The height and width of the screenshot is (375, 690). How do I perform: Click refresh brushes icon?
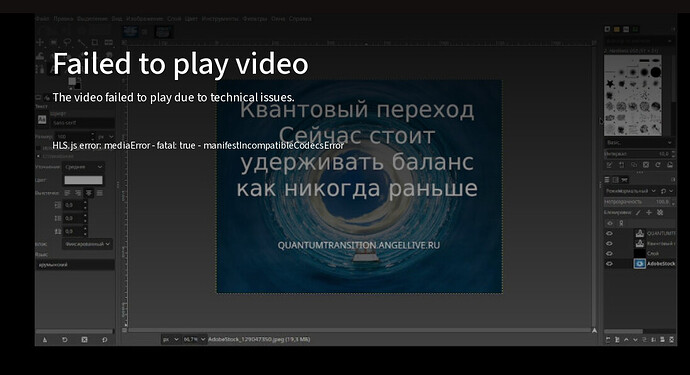click(x=658, y=165)
